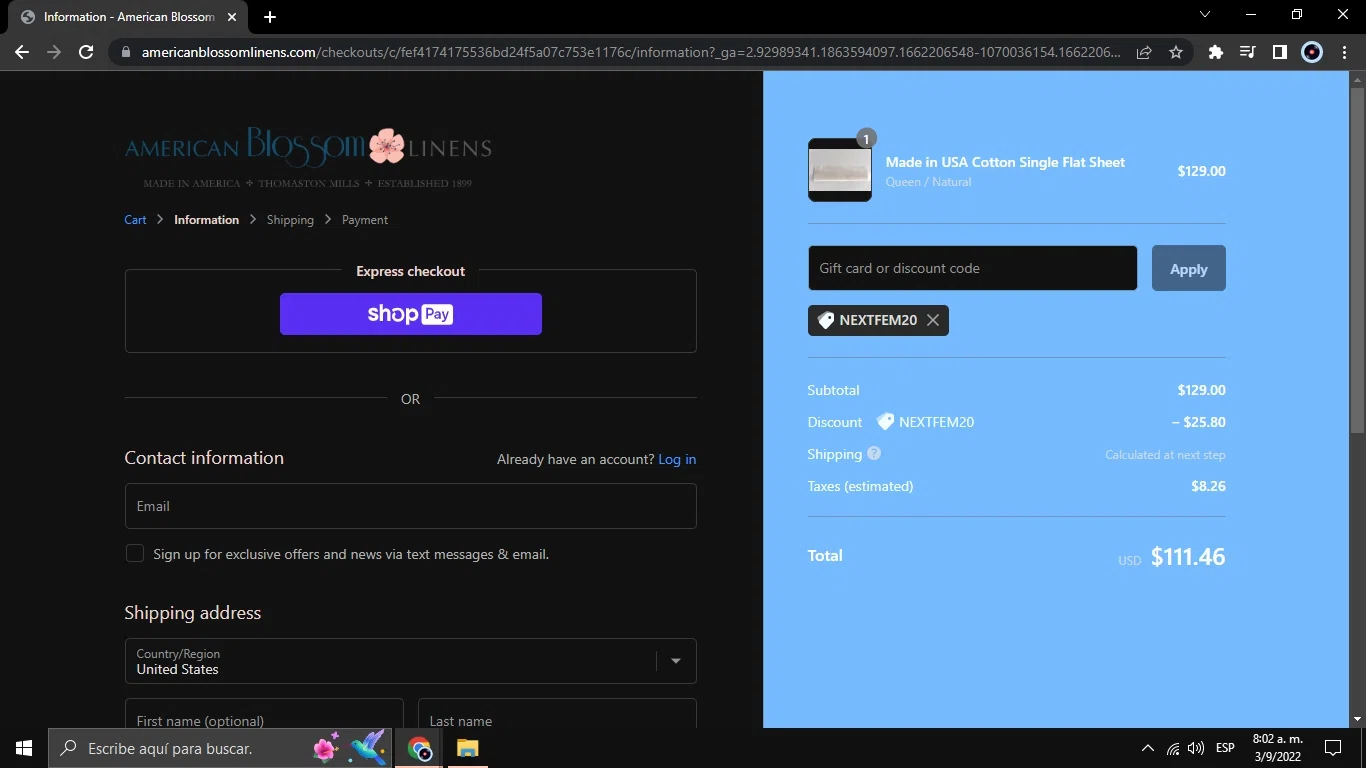Open the Chrome extensions puzzle icon
The image size is (1366, 768).
pyautogui.click(x=1216, y=52)
